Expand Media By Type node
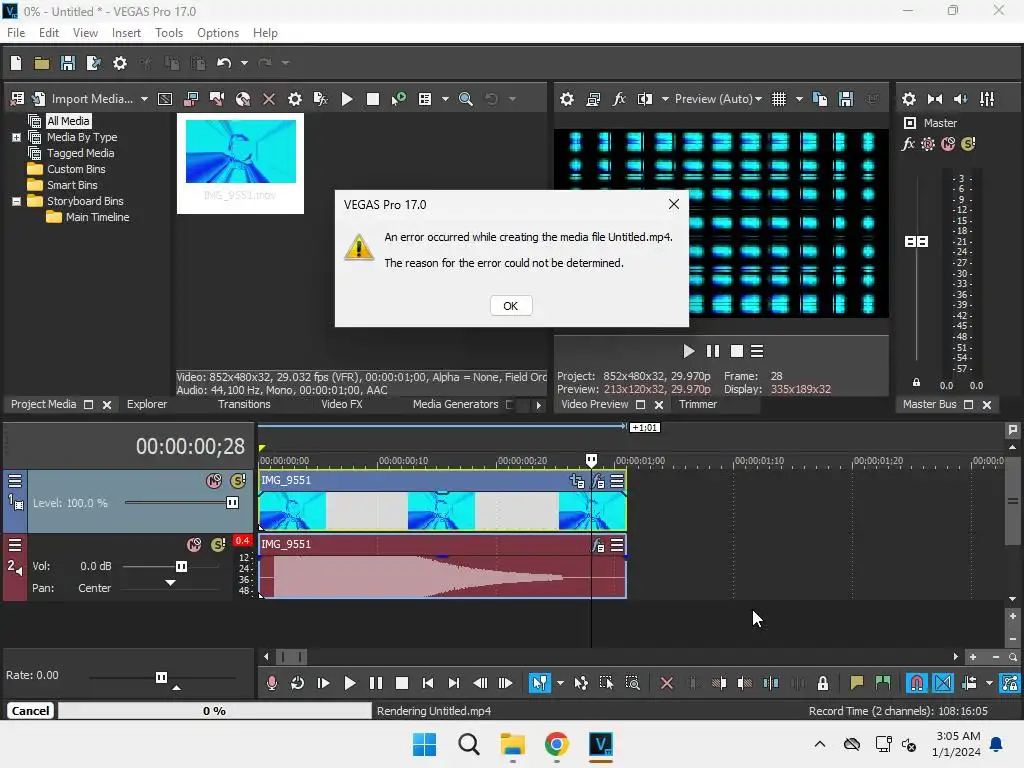 [x=16, y=137]
